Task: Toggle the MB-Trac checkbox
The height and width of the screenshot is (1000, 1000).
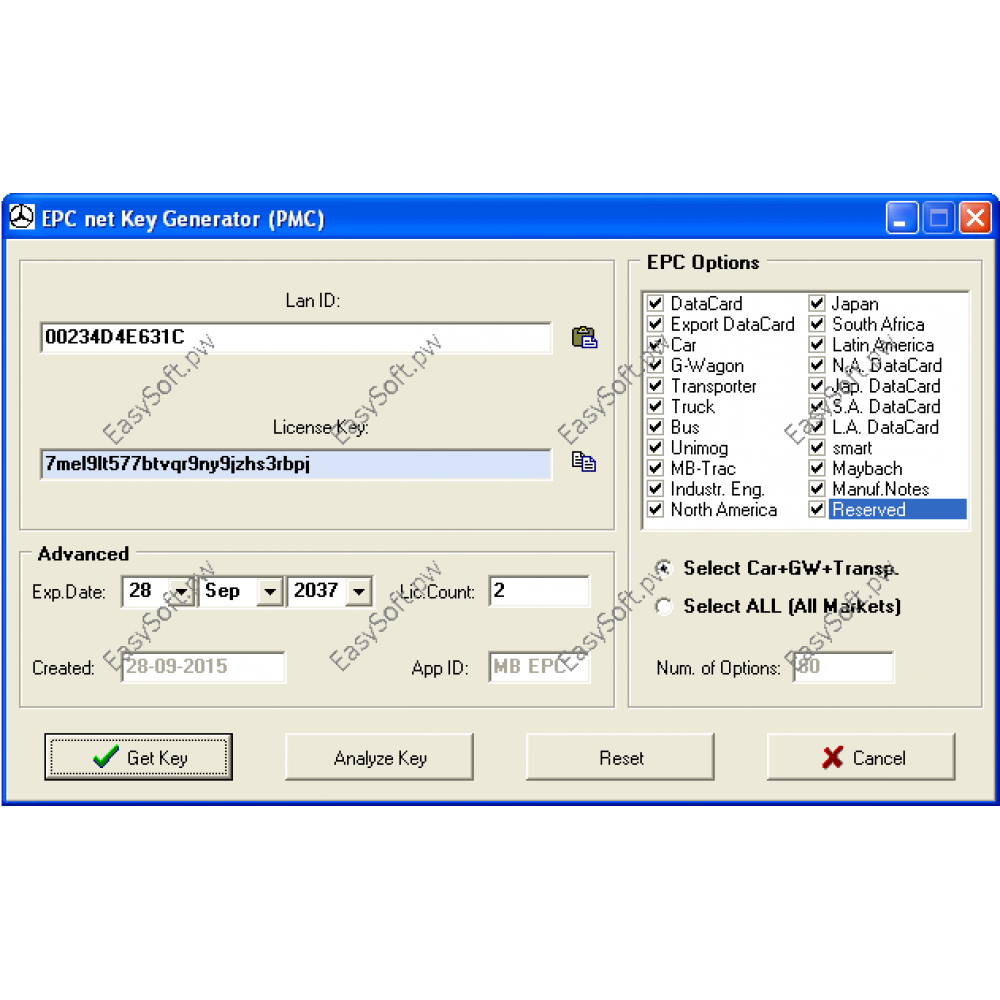Action: 655,468
